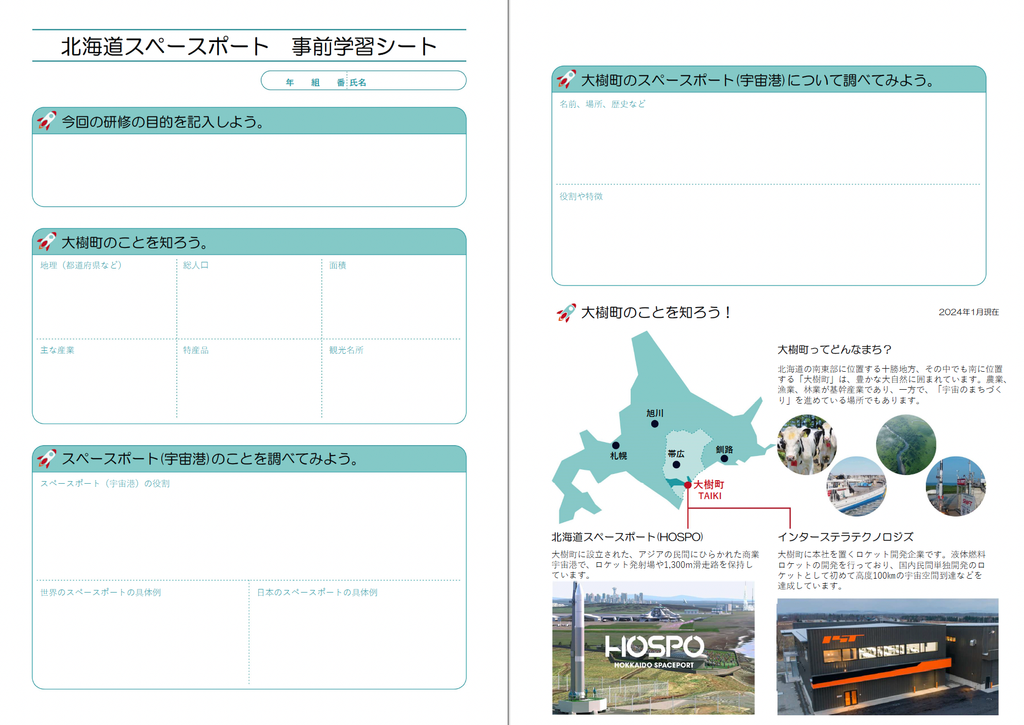Click the 帯広 map label
This screenshot has height=725, width=1024.
pyautogui.click(x=676, y=454)
